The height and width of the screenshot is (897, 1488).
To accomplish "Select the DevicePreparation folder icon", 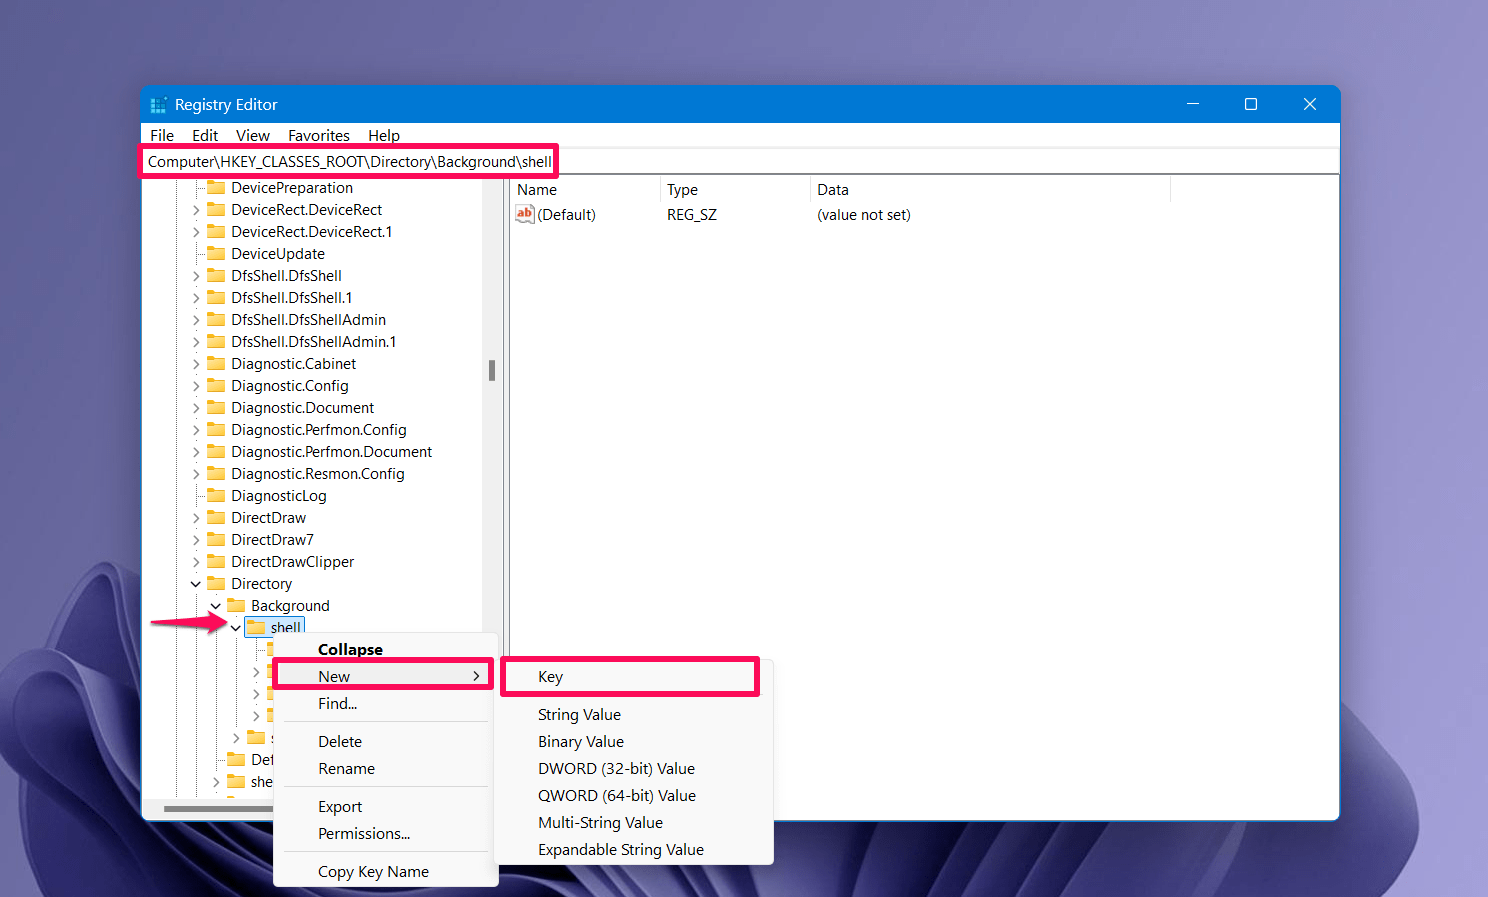I will (x=216, y=187).
